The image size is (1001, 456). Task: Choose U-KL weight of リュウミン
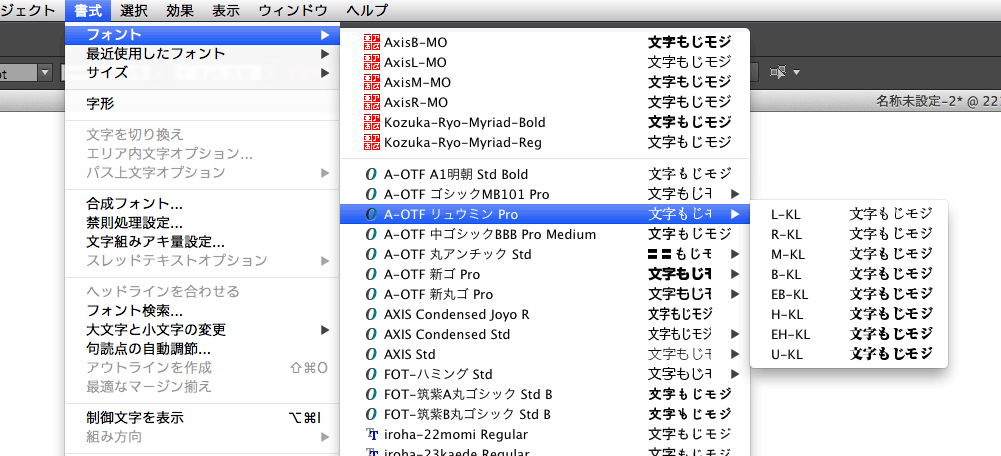click(849, 354)
